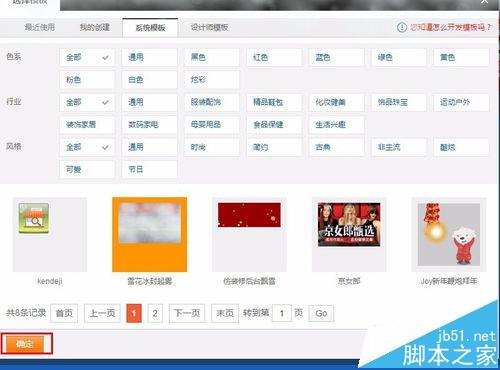Screen dimensions: 500x370
Task: Select 全部 in the 行业 filter row
Action: tap(87, 102)
